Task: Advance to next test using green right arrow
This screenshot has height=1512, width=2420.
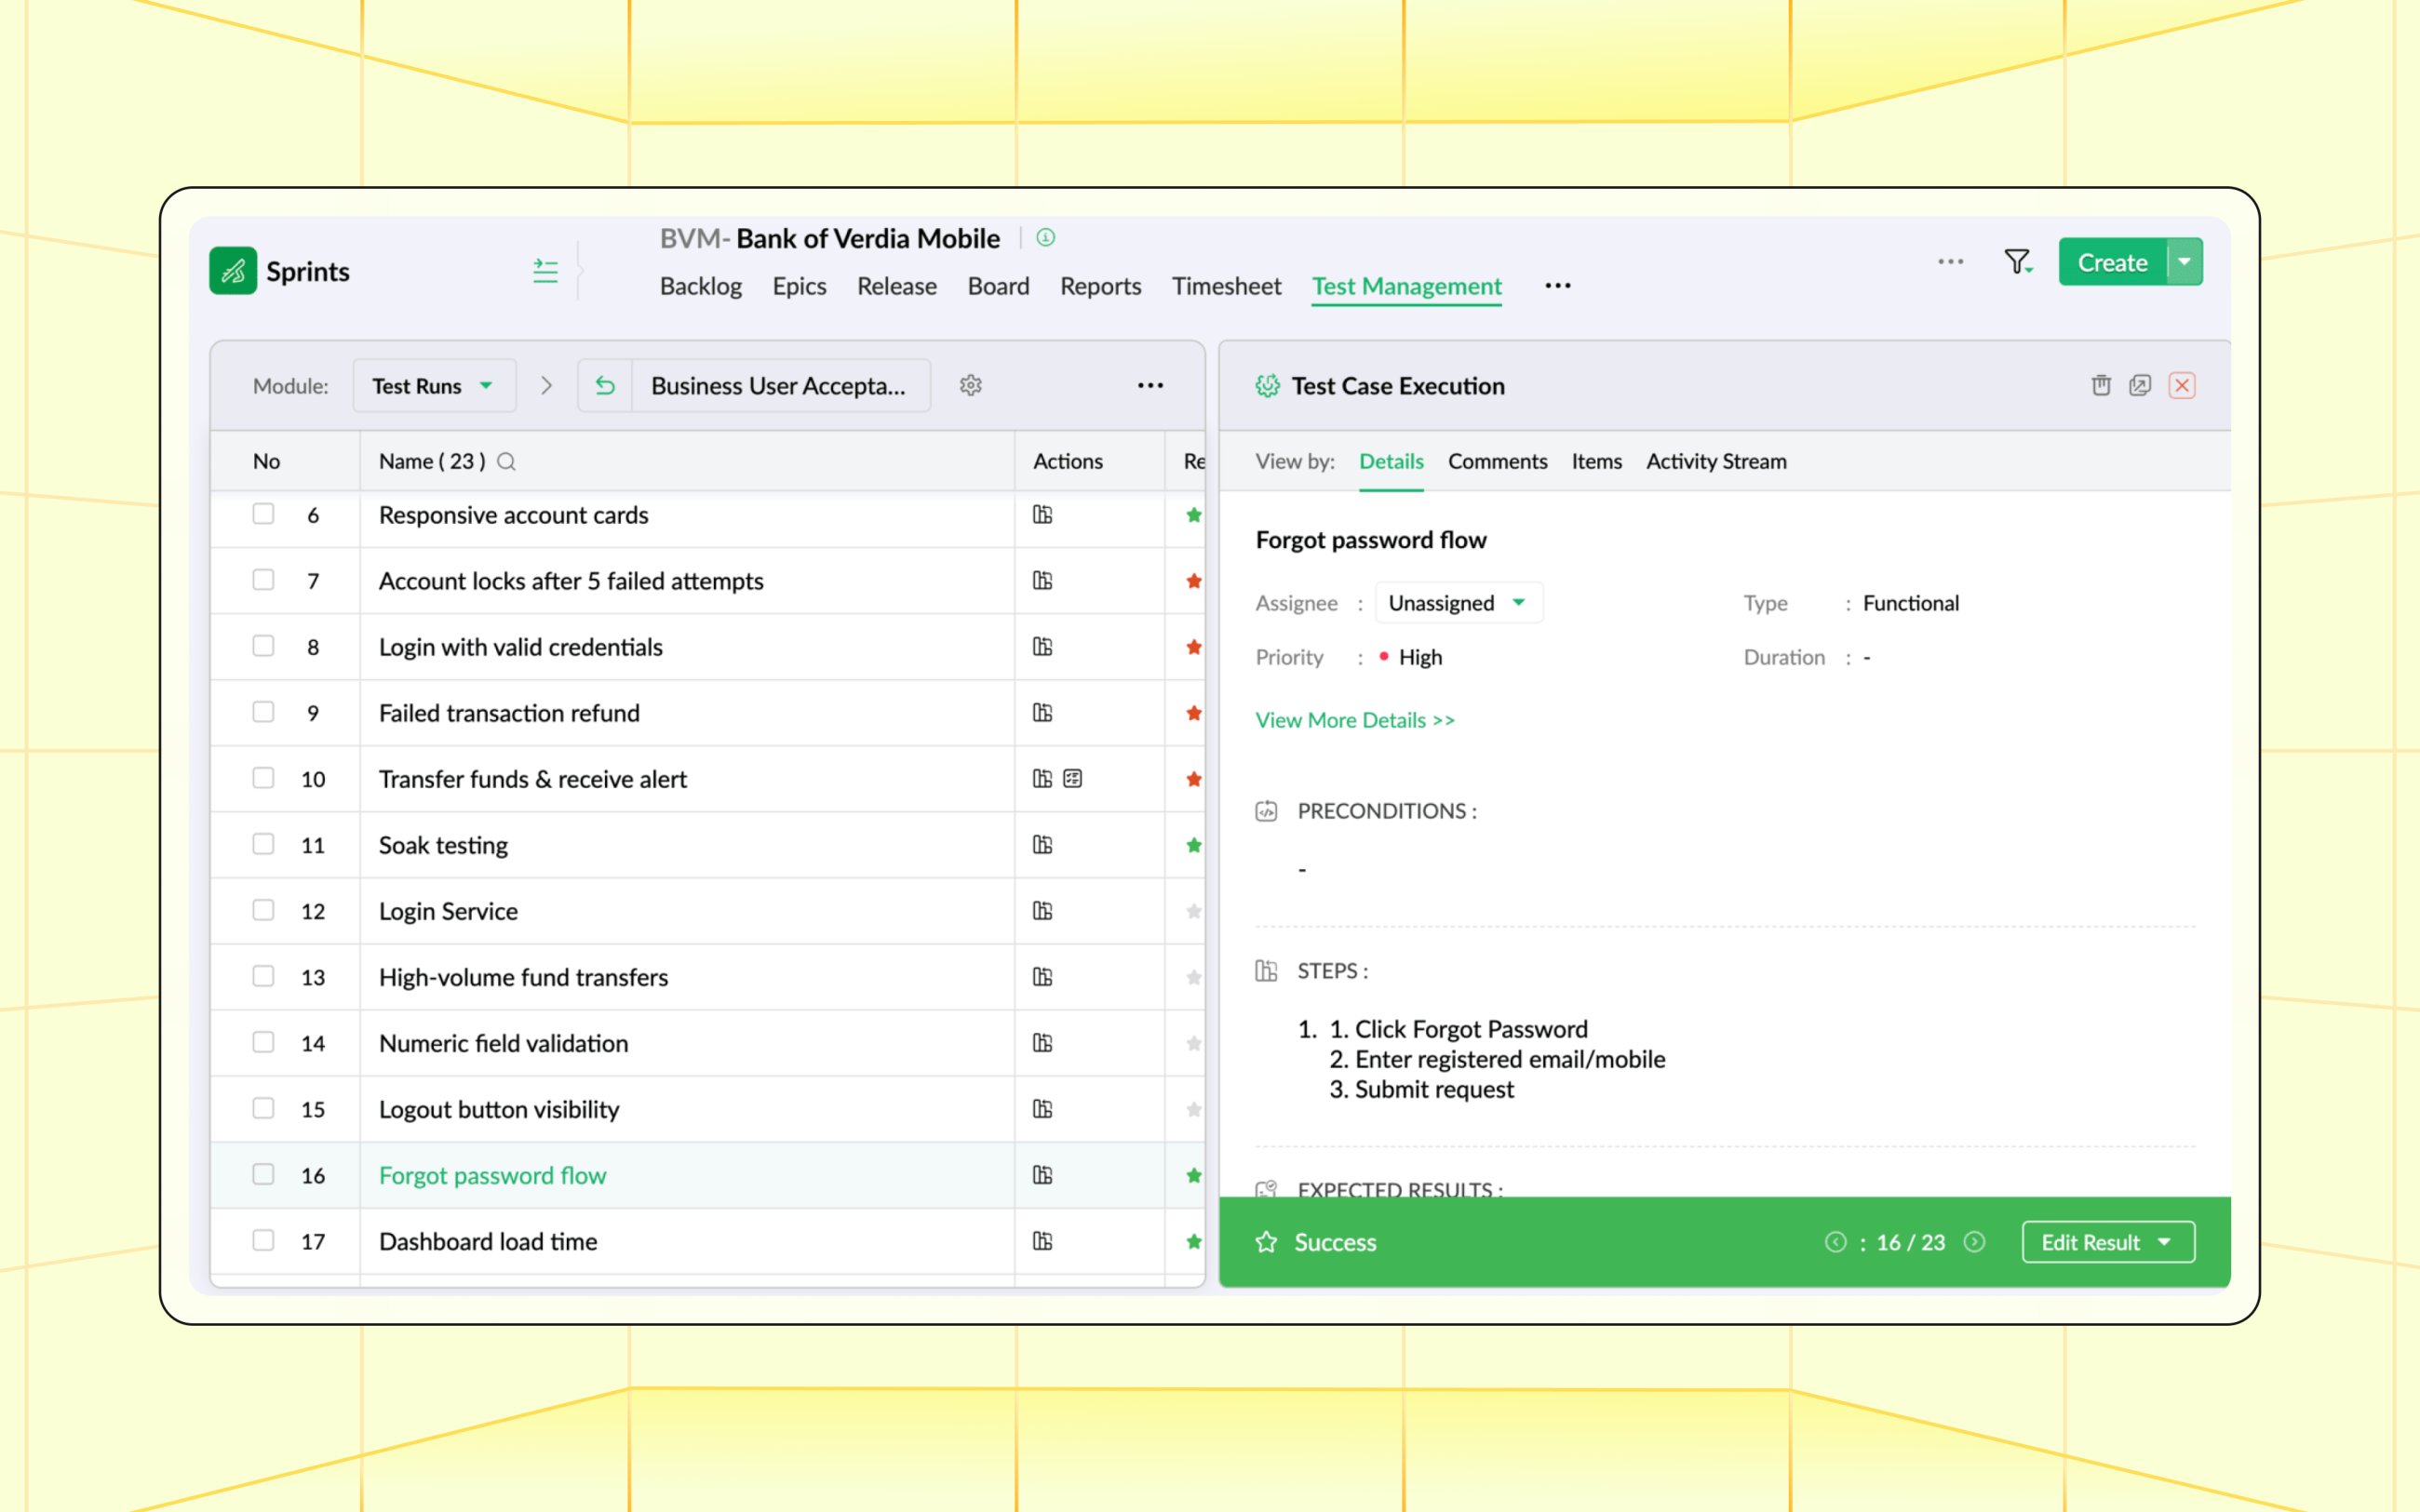Action: tap(1975, 1242)
